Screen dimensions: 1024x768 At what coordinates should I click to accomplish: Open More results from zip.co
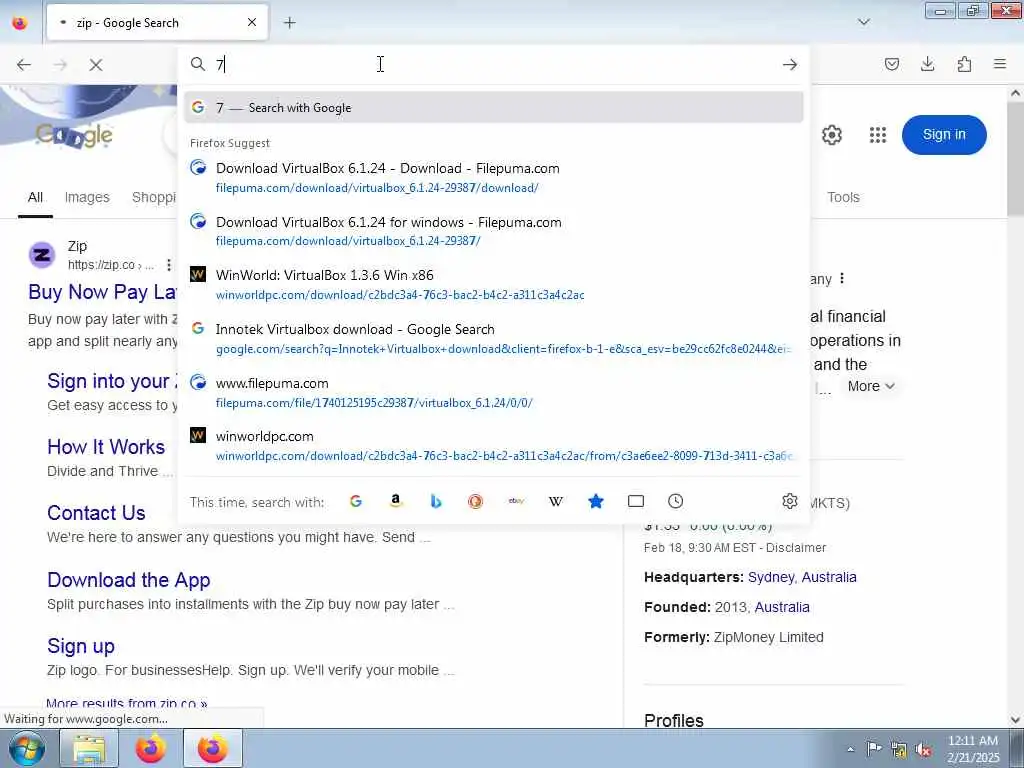[x=127, y=704]
